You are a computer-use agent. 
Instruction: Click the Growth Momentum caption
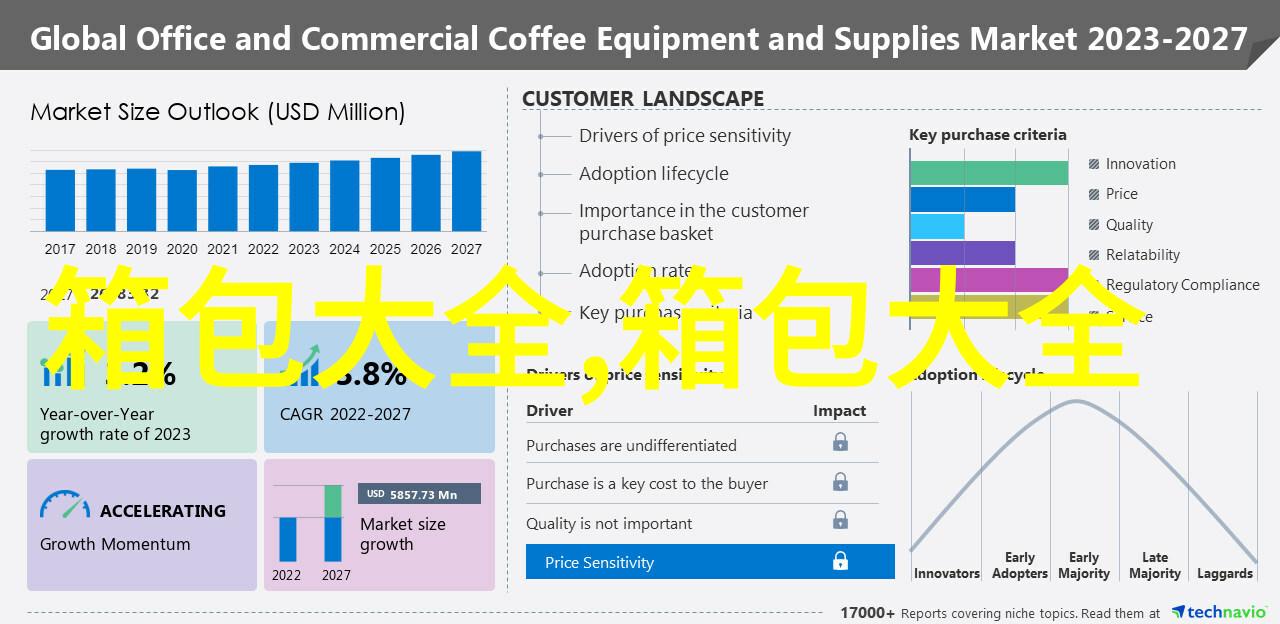[115, 544]
